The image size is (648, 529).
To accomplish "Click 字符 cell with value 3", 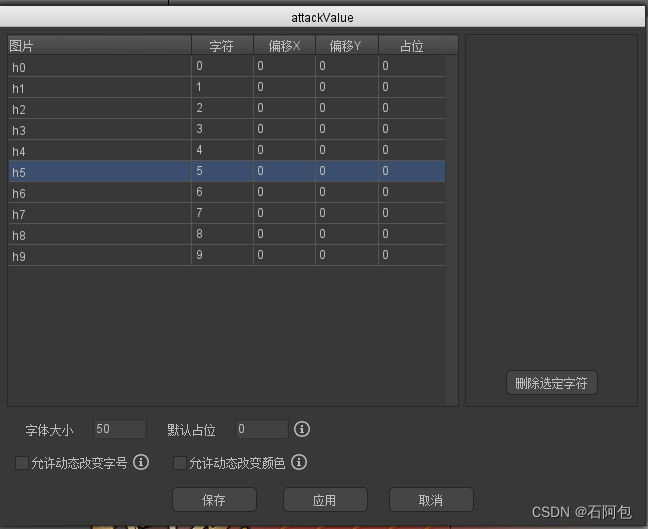I will pos(222,129).
